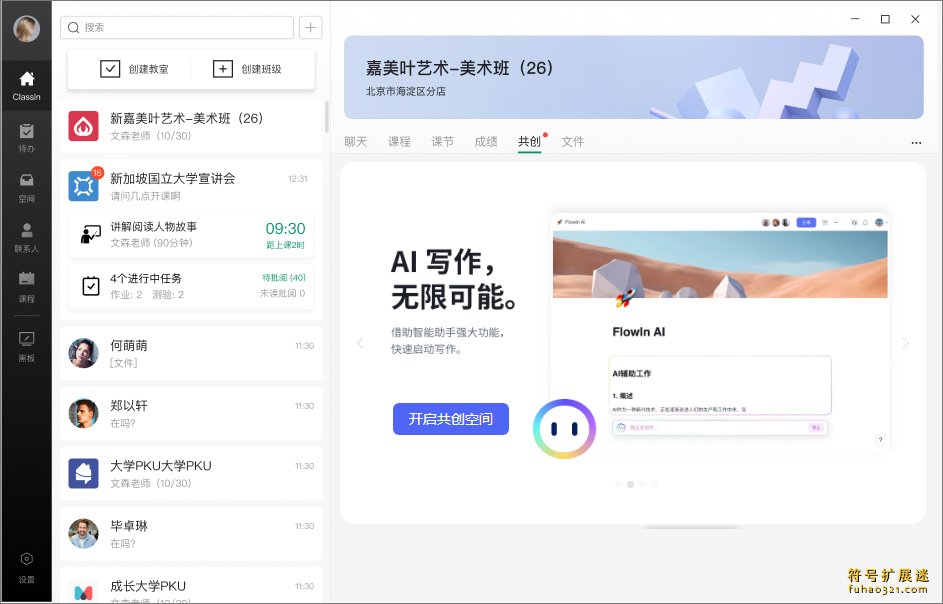Viewport: 943px width, 604px height.
Task: Click the 成长大学PKU group icon
Action: [x=84, y=591]
